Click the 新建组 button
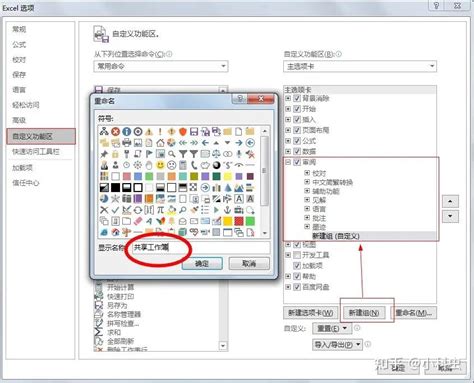The height and width of the screenshot is (383, 474). [x=364, y=313]
